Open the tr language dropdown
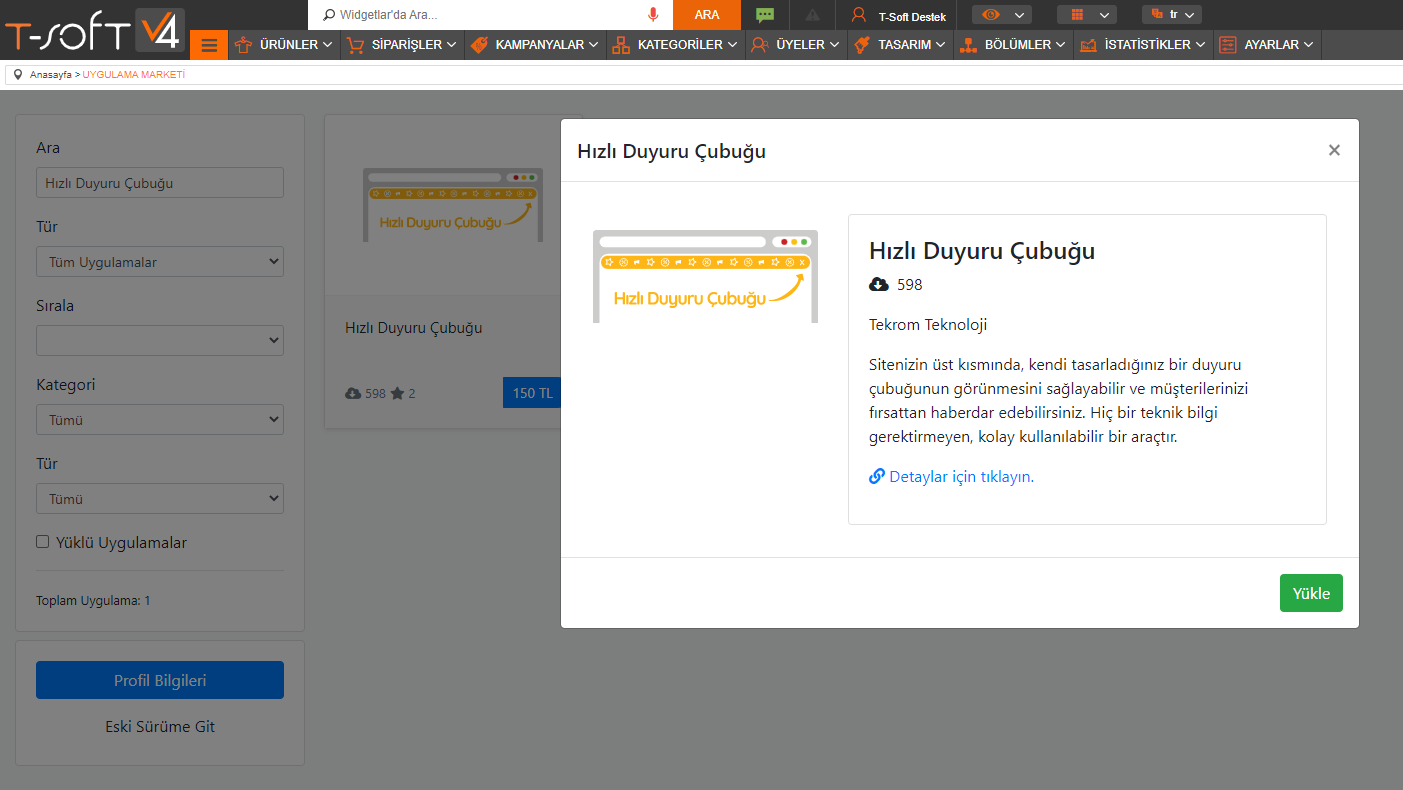 click(x=1171, y=15)
